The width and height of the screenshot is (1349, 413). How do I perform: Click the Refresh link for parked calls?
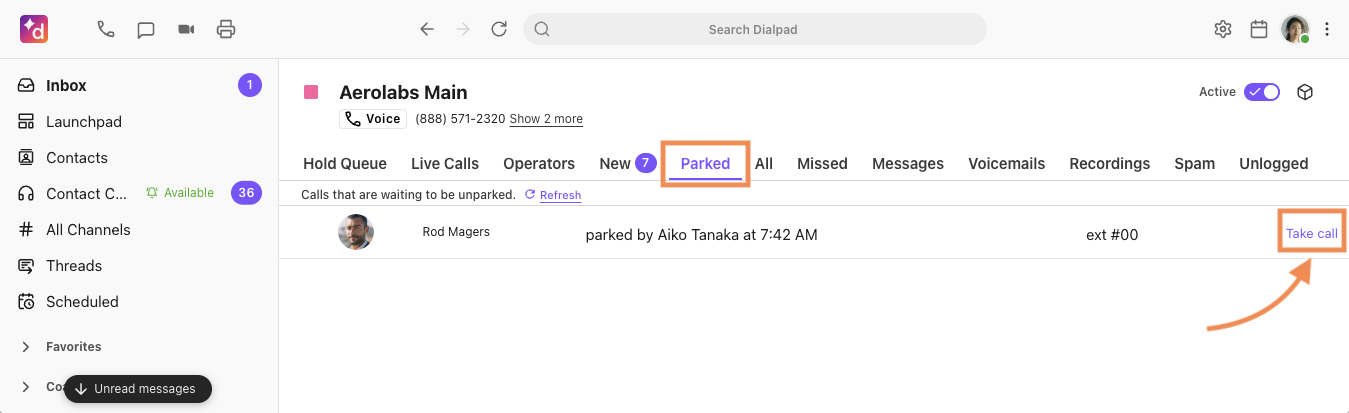coord(560,195)
